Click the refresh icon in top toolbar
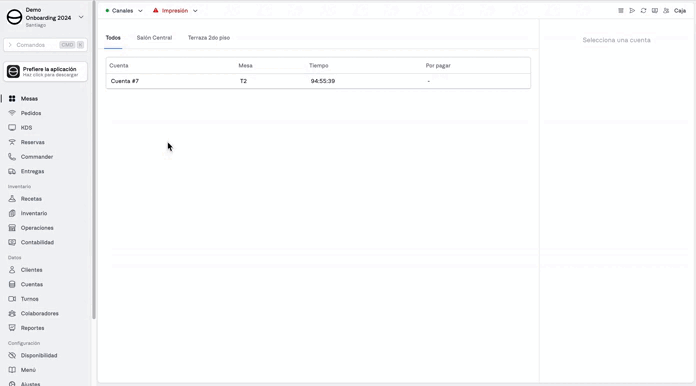 (643, 11)
